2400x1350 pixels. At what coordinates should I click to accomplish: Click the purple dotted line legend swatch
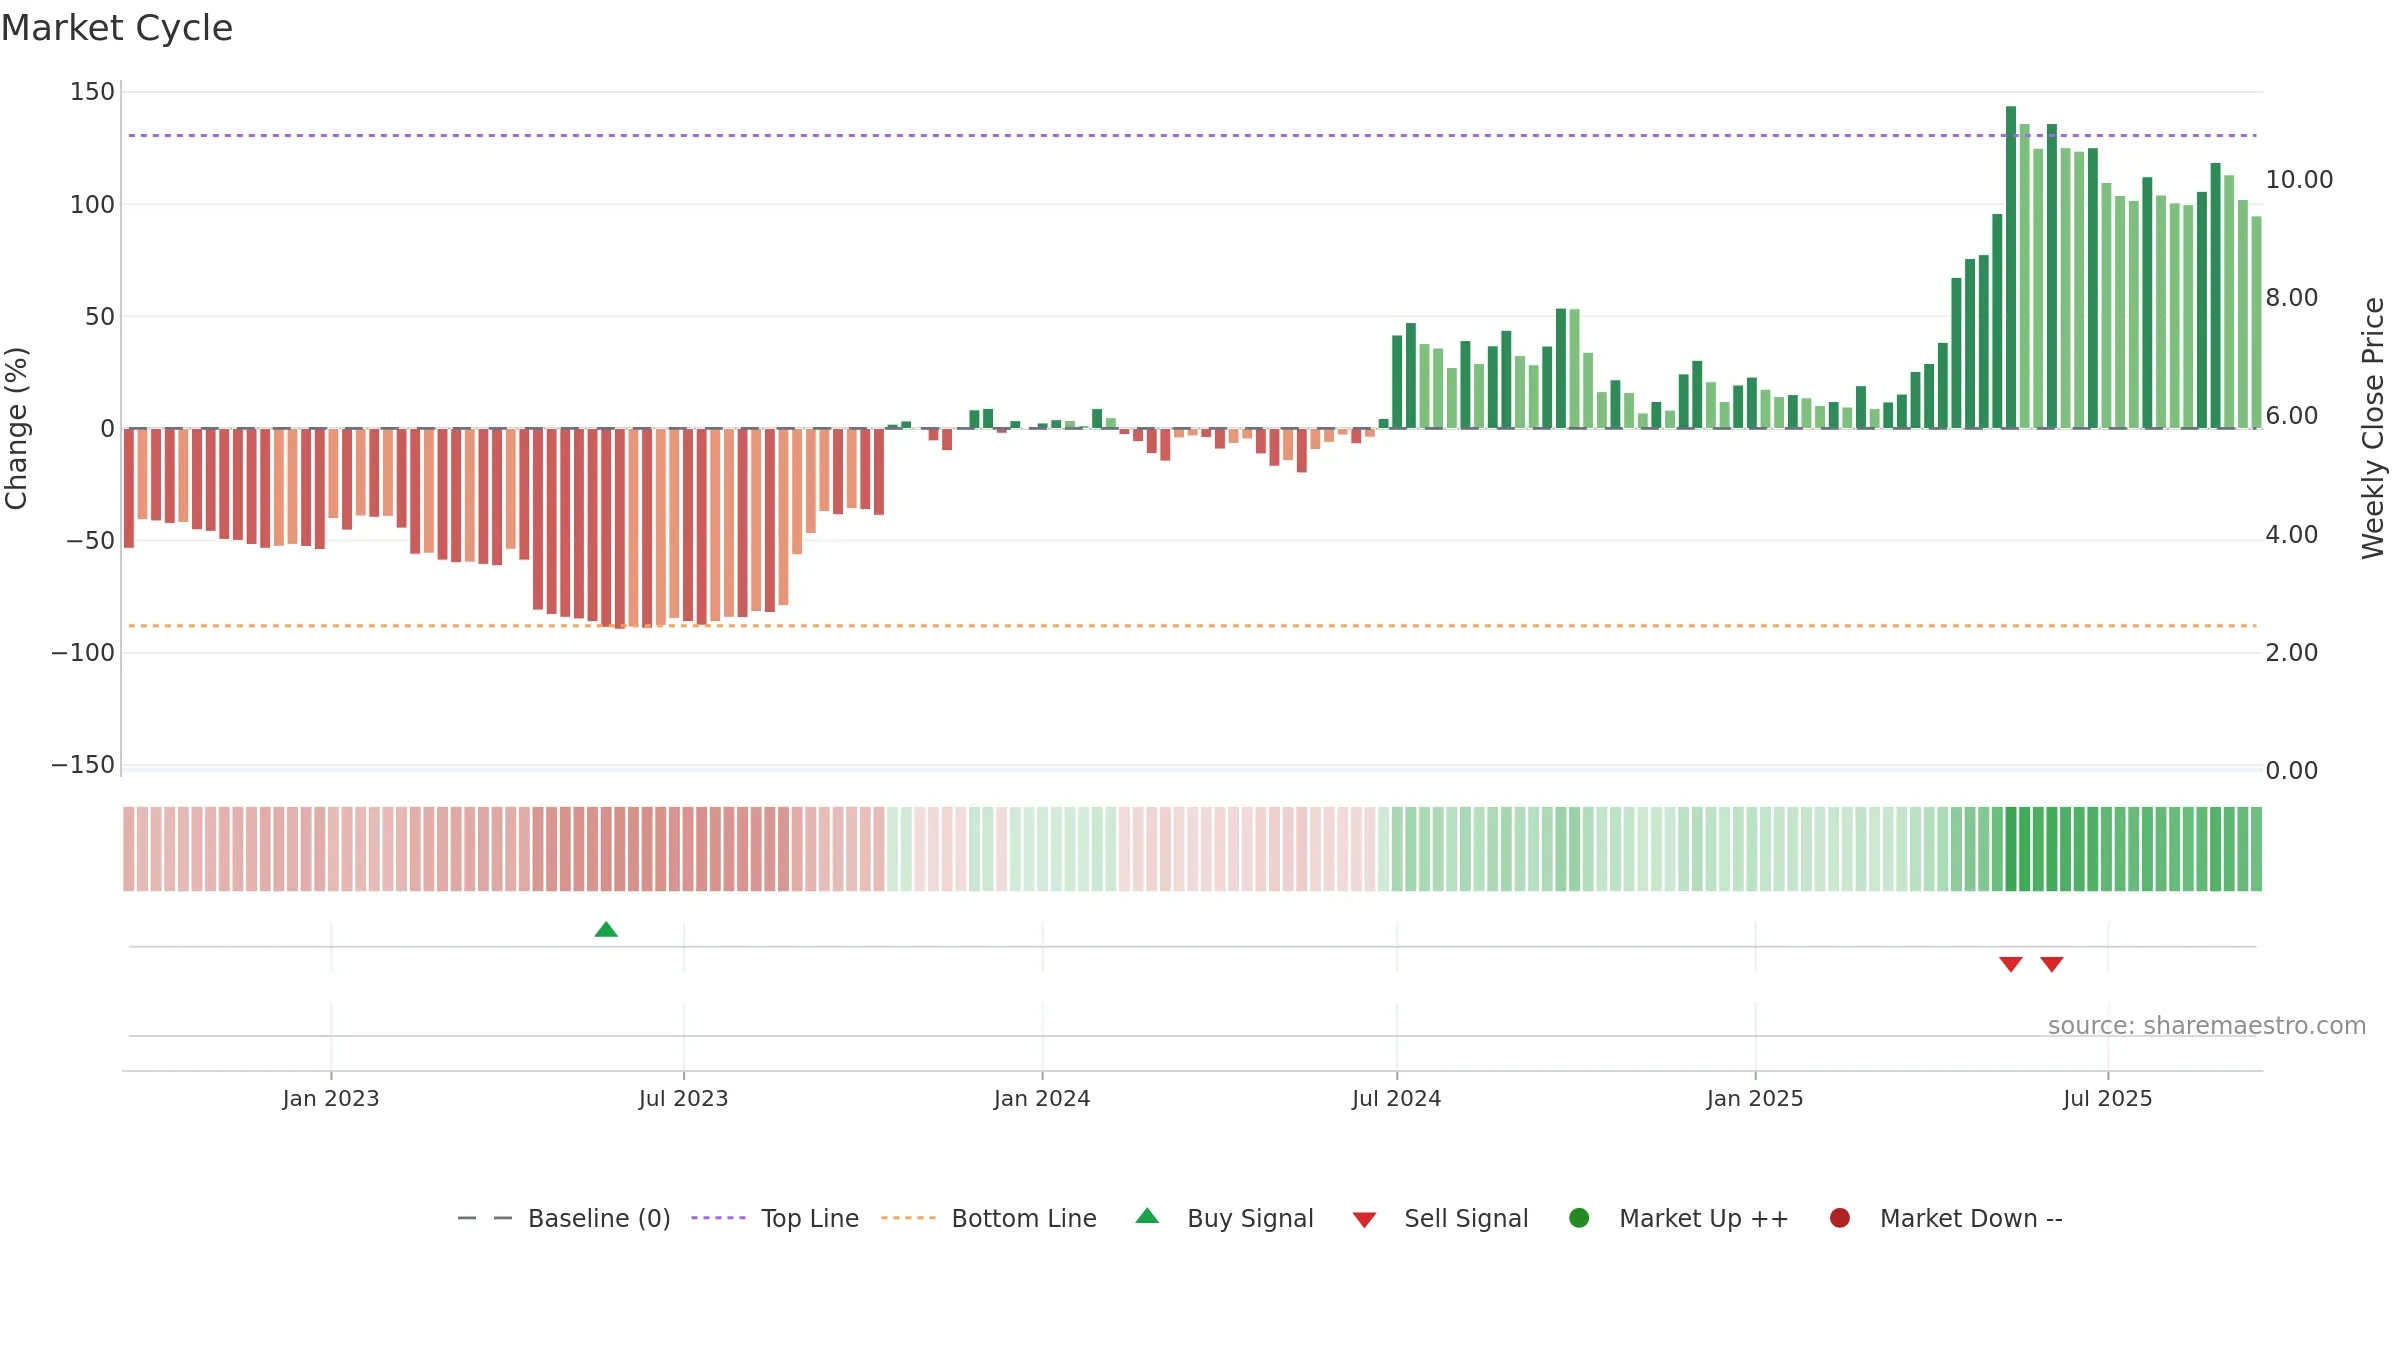(718, 1218)
